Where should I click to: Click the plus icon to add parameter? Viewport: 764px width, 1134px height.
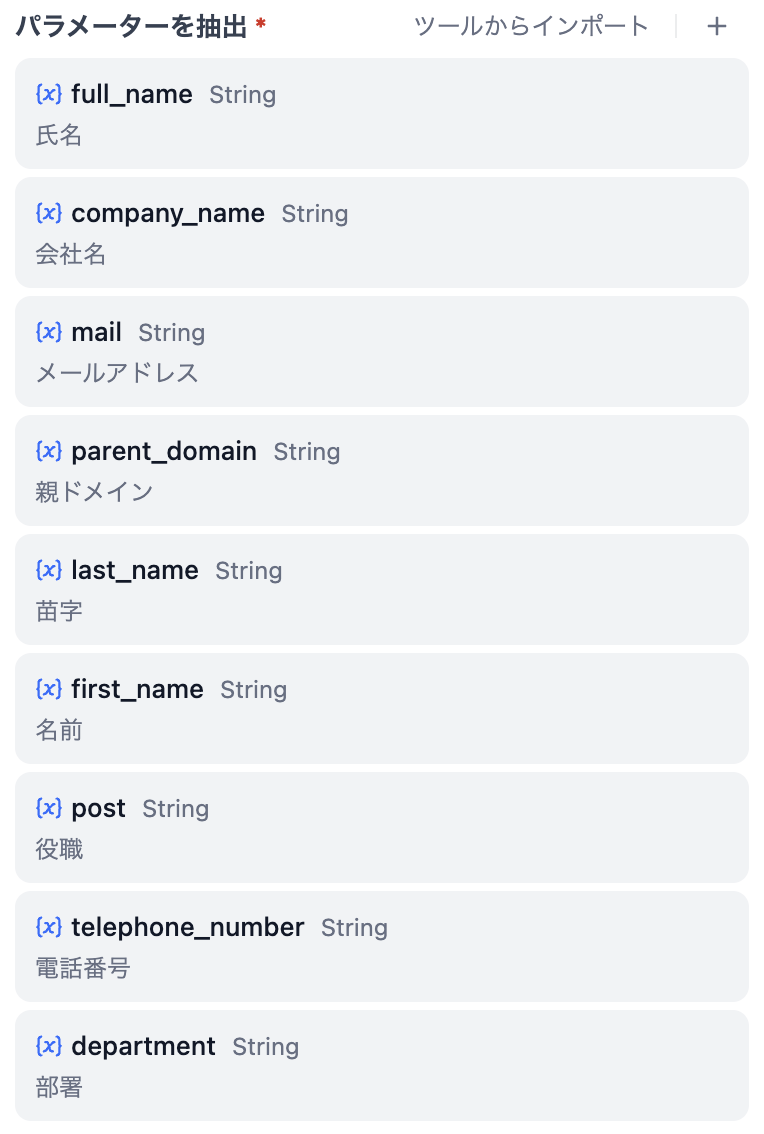[716, 27]
